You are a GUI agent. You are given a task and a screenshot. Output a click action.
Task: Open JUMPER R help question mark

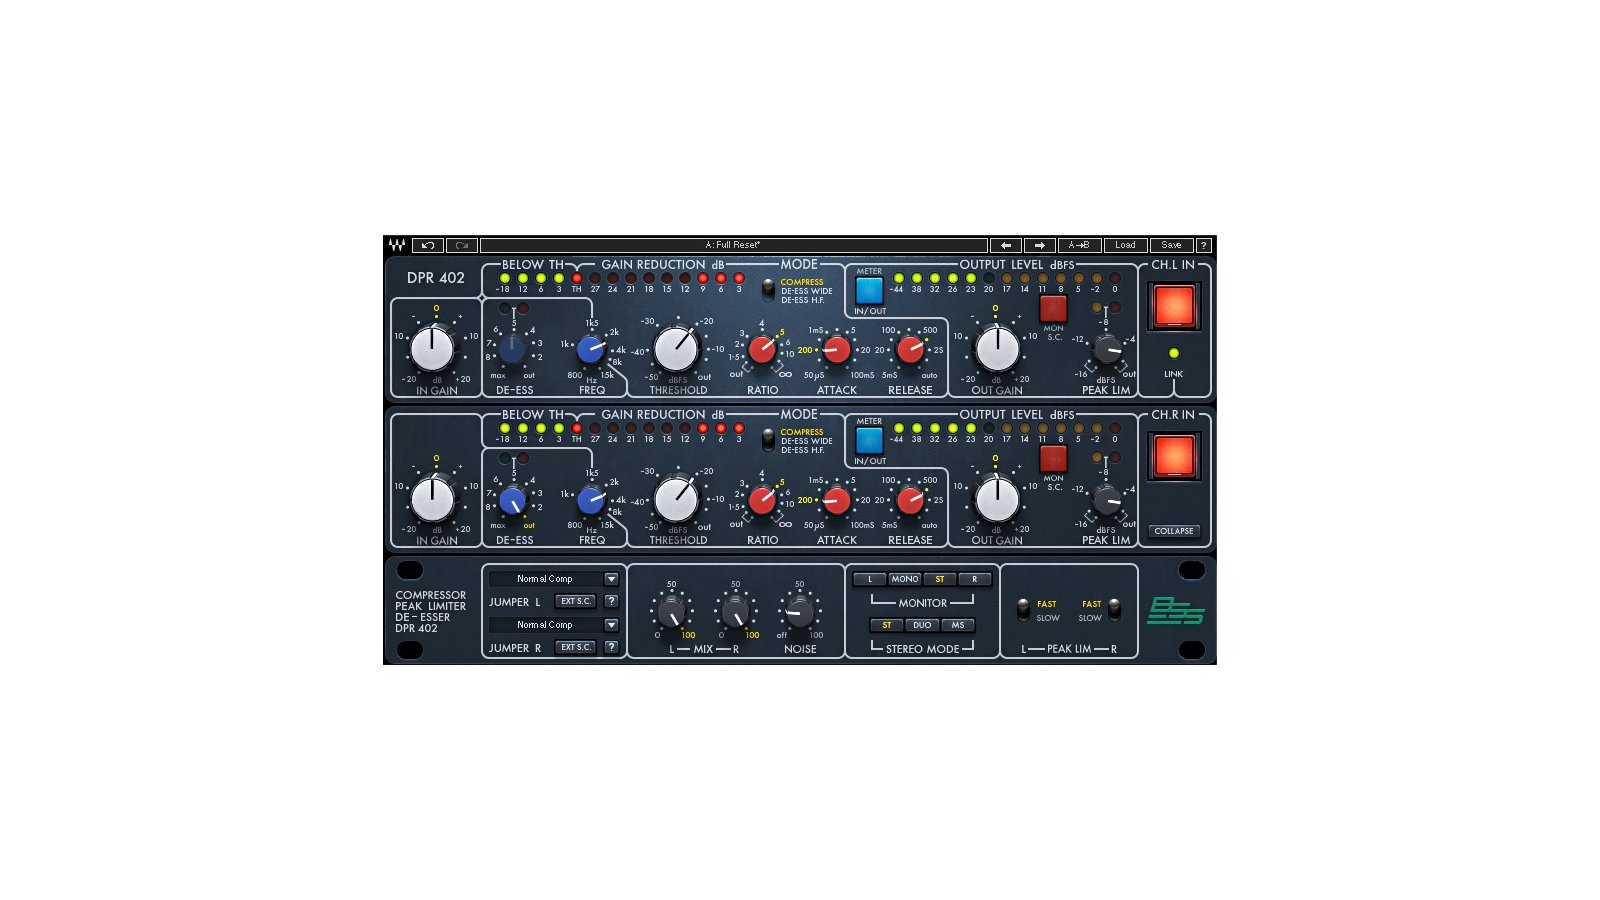pyautogui.click(x=611, y=647)
